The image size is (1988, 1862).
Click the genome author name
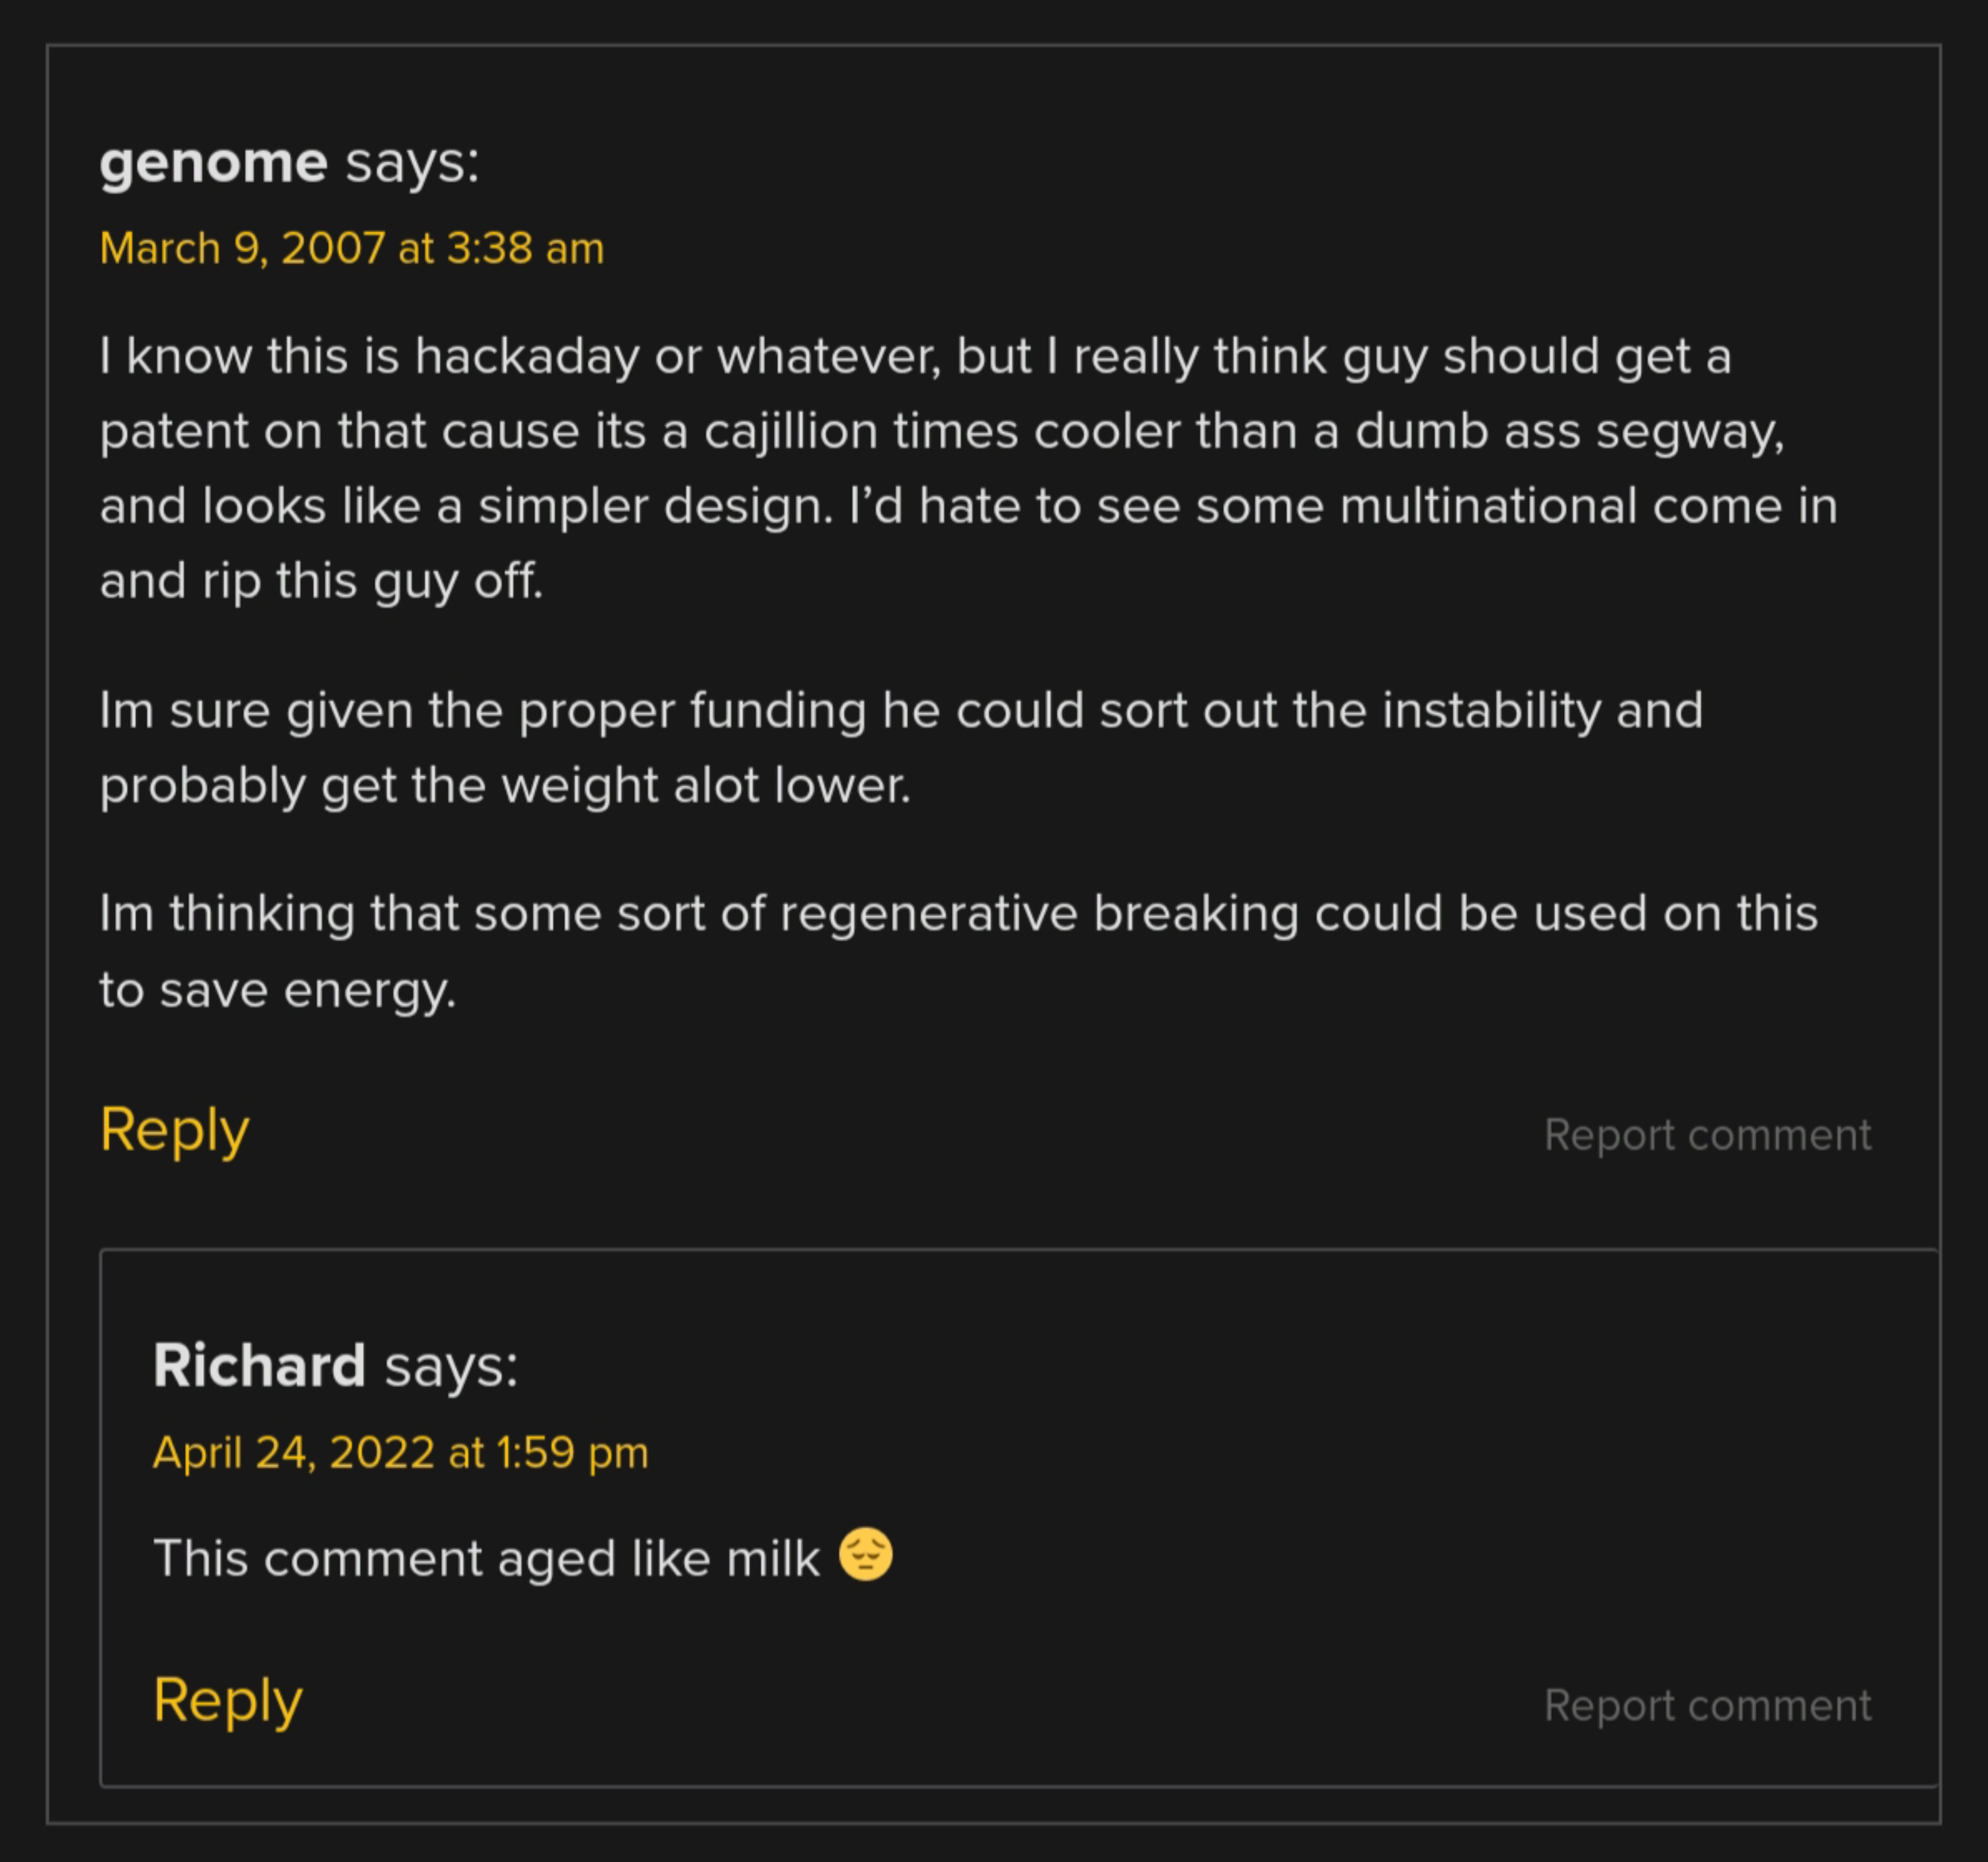[213, 162]
